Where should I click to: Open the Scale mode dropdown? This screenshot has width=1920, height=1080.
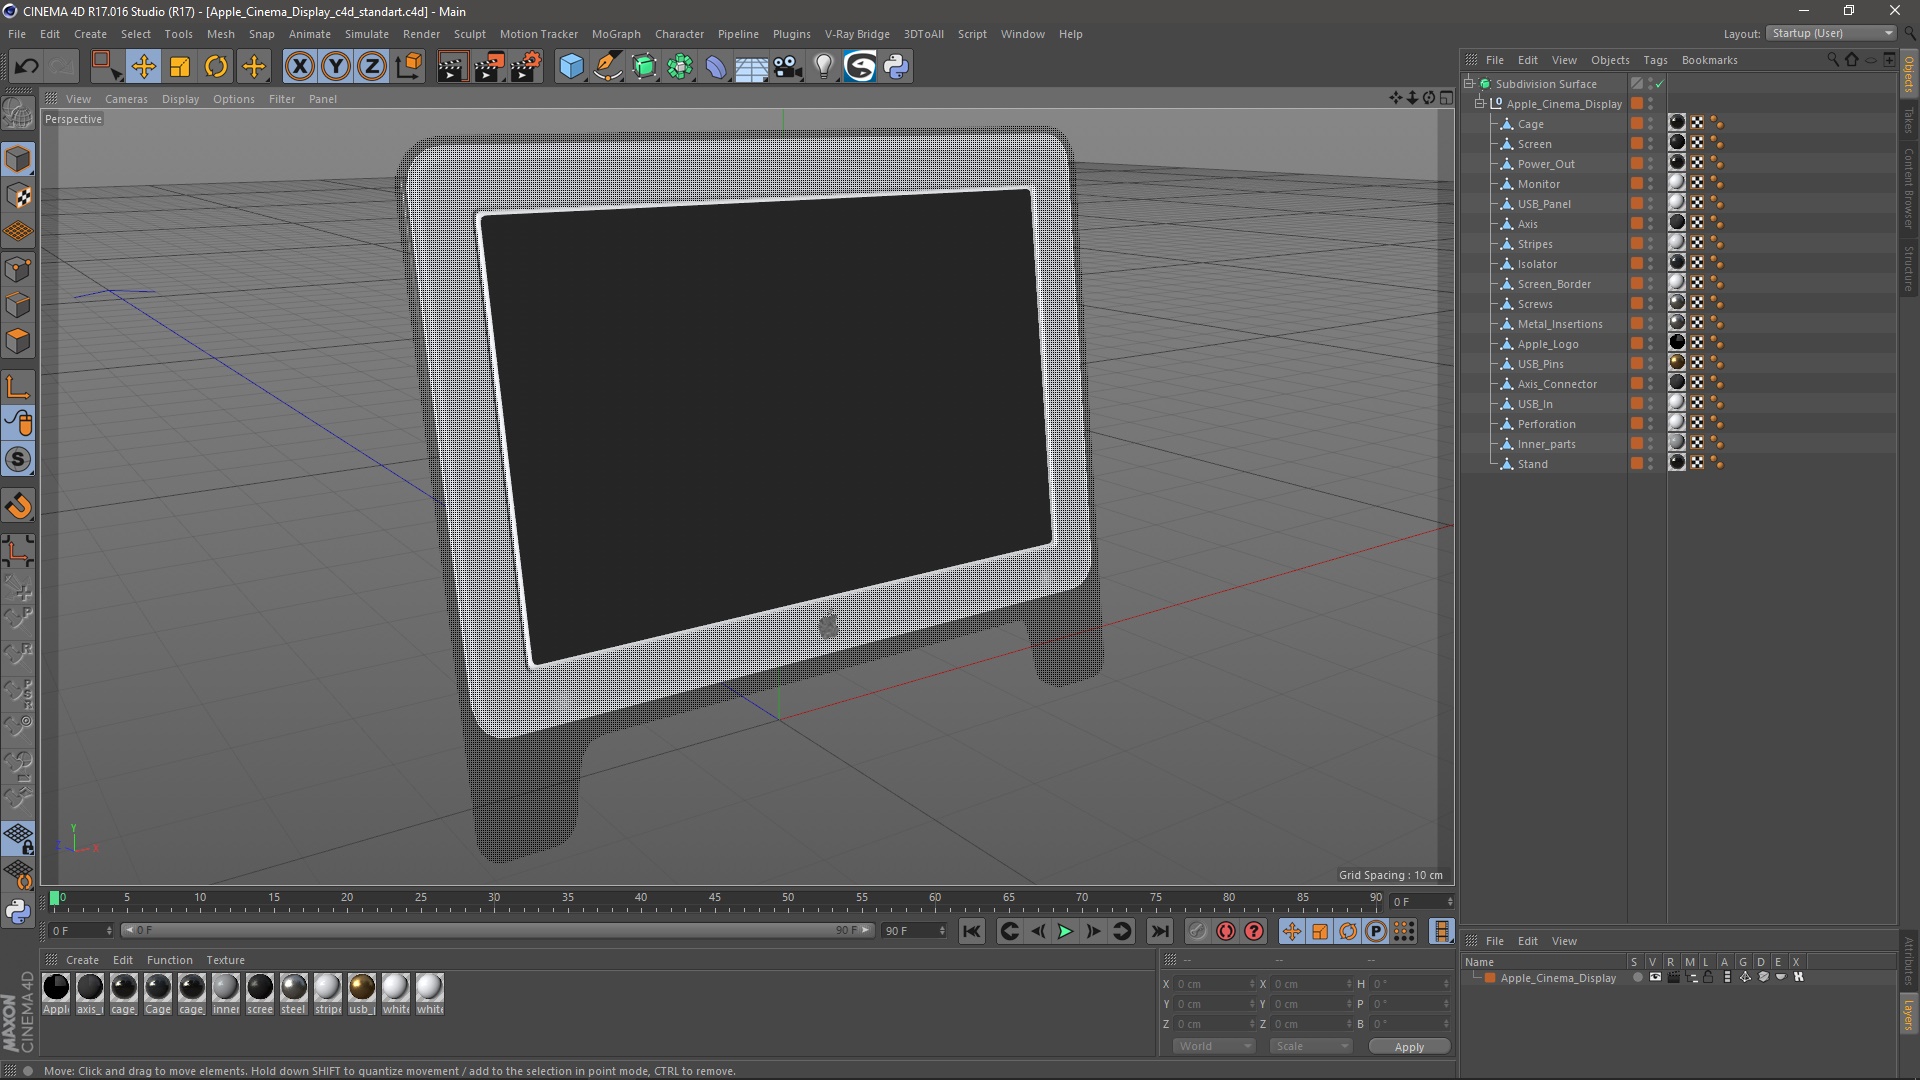point(1310,1046)
